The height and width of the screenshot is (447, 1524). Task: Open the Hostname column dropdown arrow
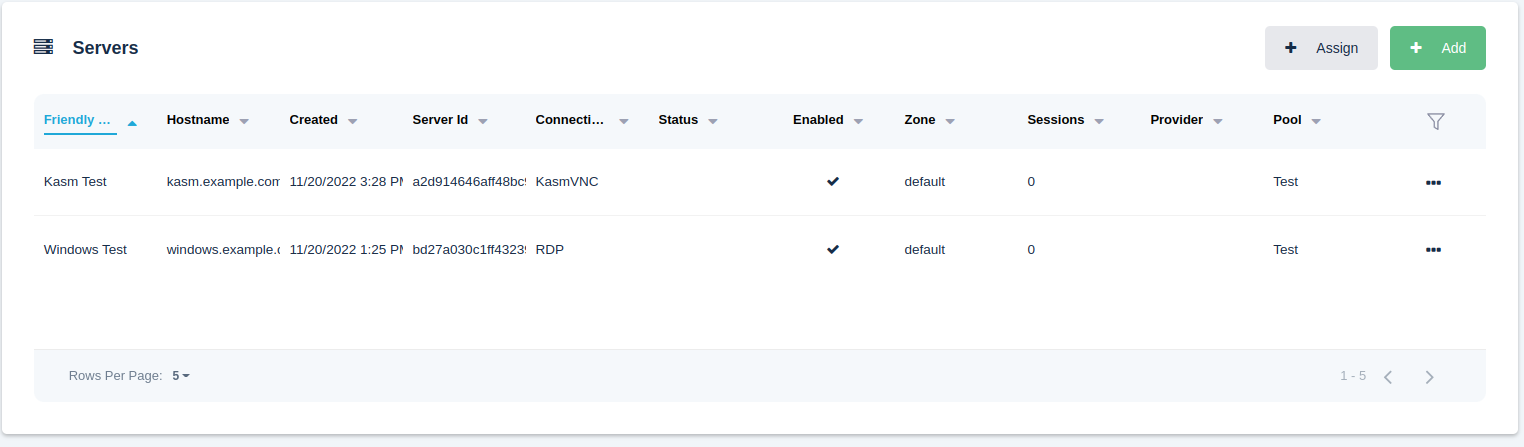tap(244, 121)
